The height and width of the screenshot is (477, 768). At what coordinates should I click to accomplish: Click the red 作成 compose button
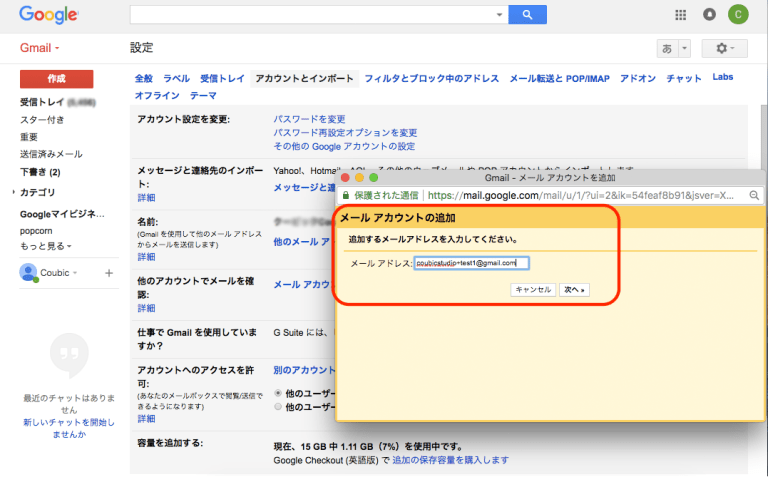pyautogui.click(x=56, y=79)
